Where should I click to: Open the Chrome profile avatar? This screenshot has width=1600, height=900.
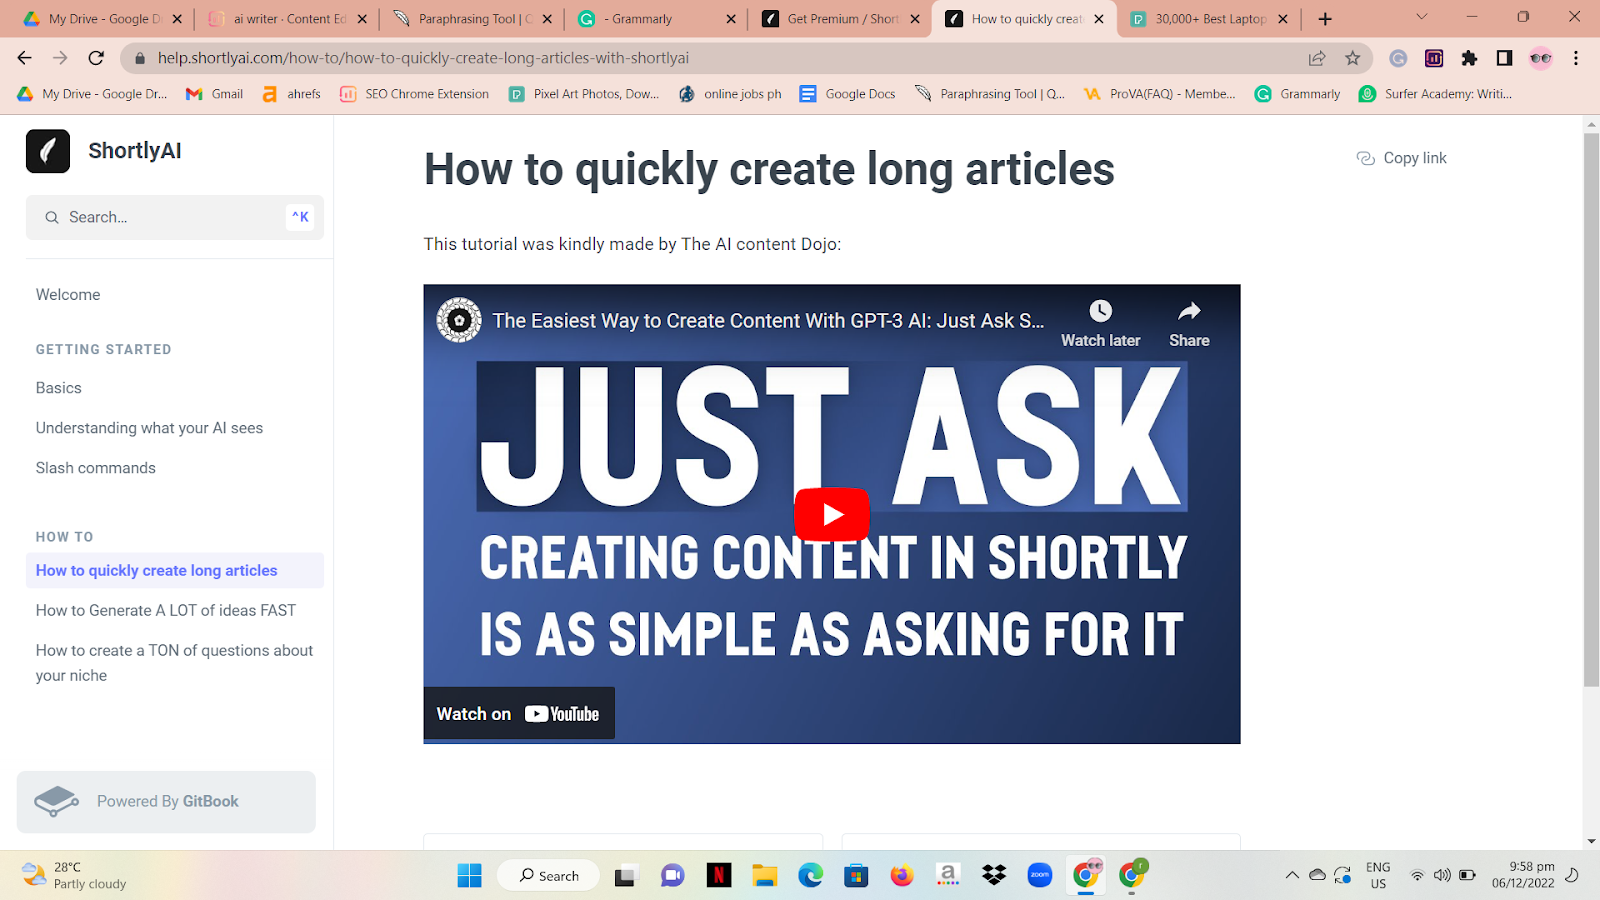[1541, 58]
